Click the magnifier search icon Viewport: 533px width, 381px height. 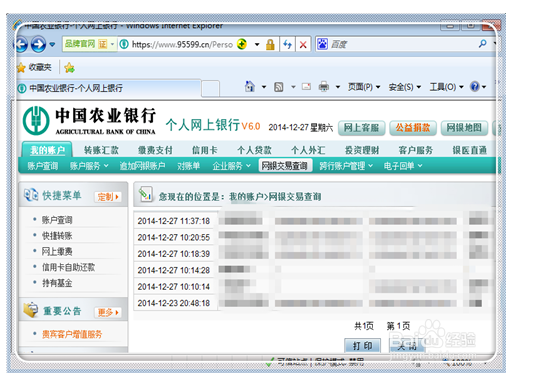click(x=482, y=44)
